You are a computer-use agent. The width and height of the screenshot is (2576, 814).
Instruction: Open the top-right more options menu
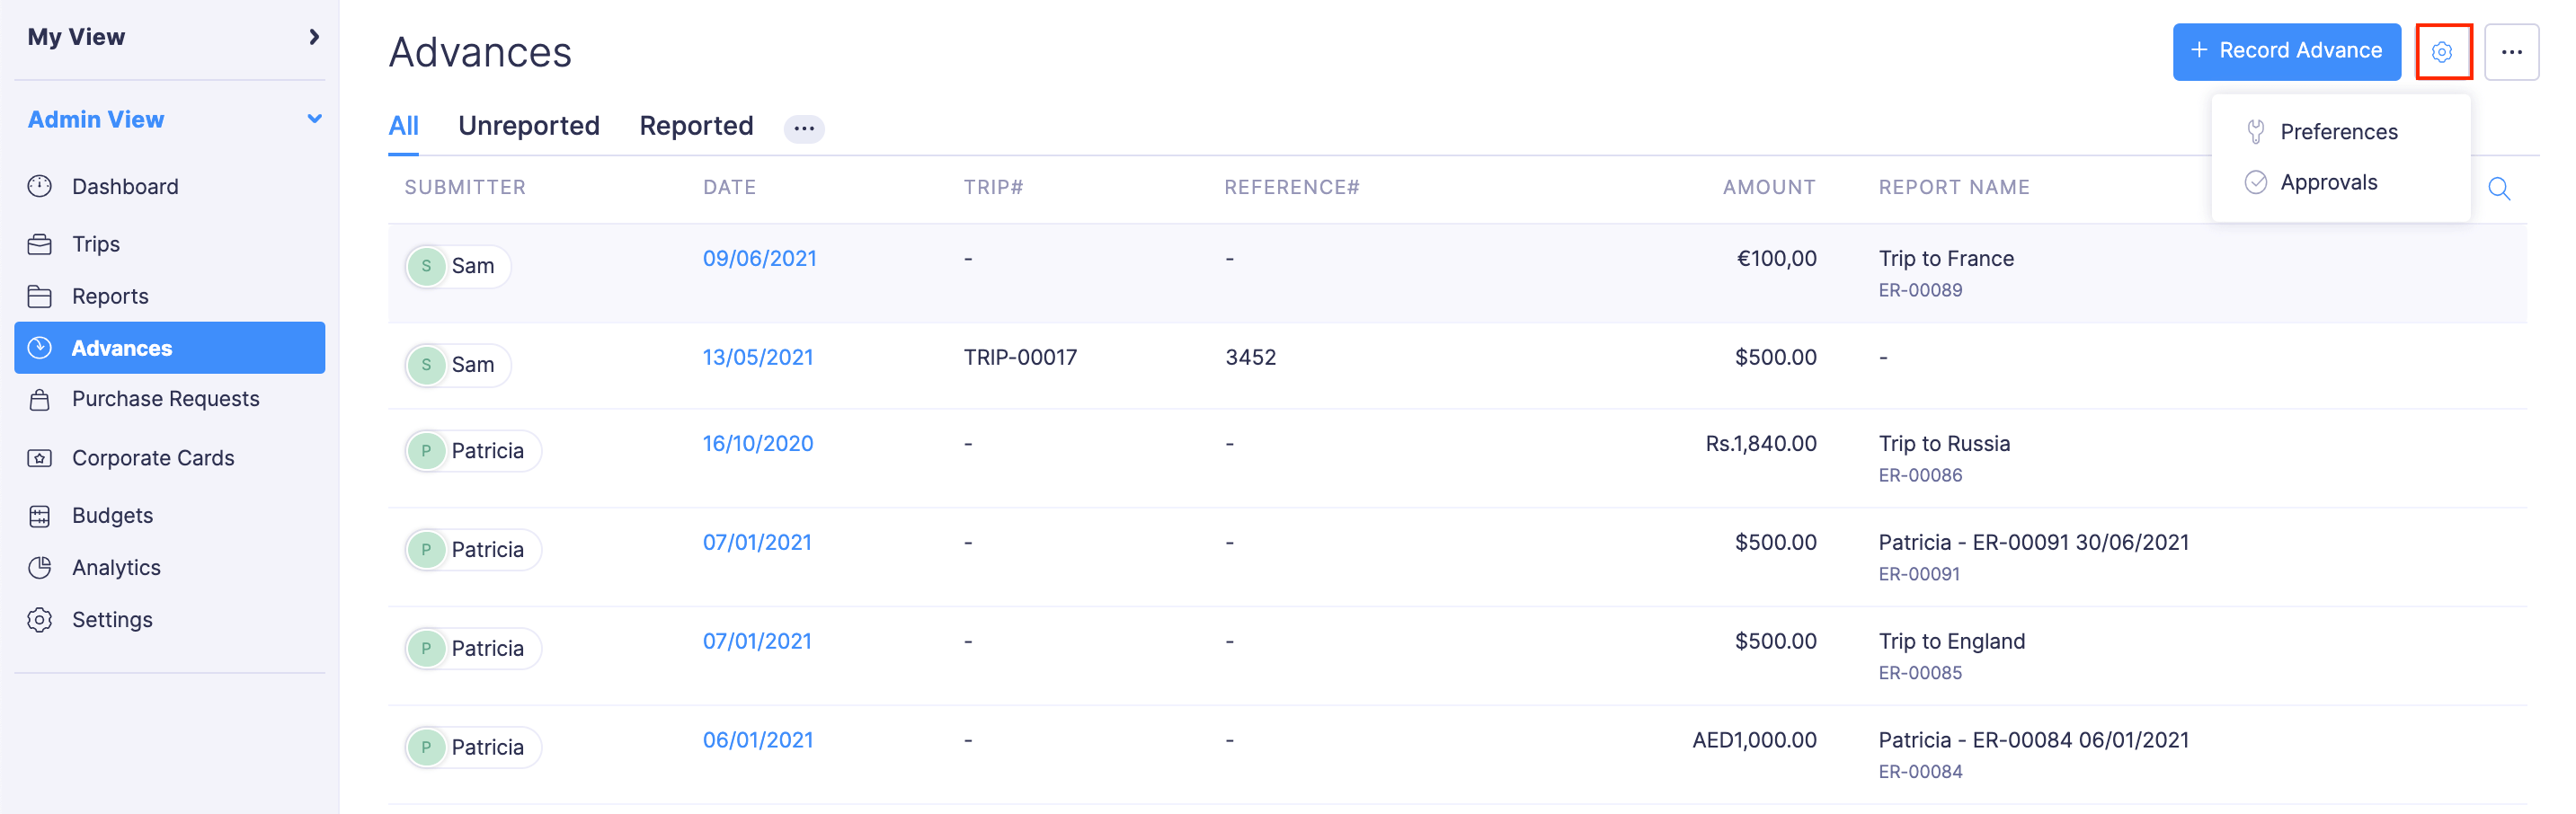(x=2511, y=52)
